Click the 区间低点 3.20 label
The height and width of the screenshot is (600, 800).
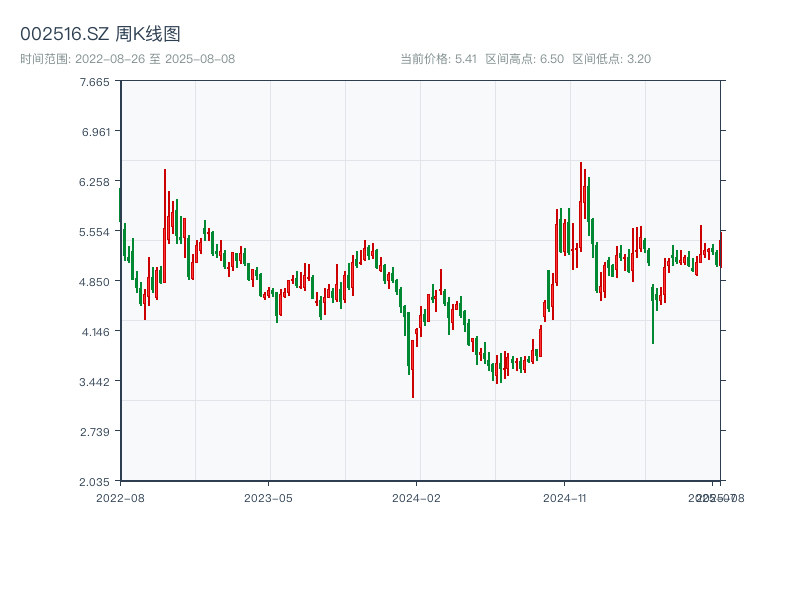pyautogui.click(x=611, y=59)
